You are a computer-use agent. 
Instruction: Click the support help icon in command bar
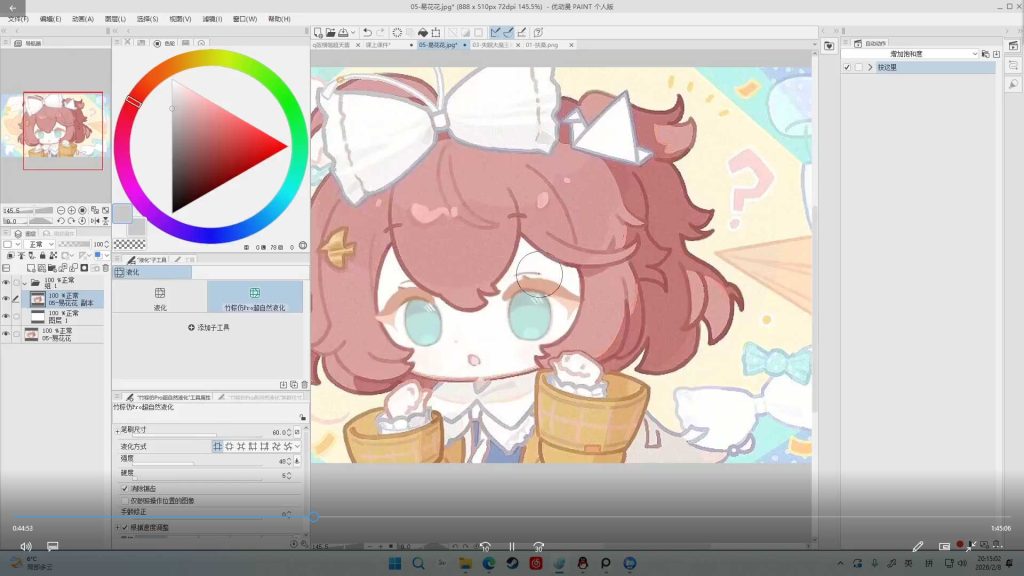[539, 32]
